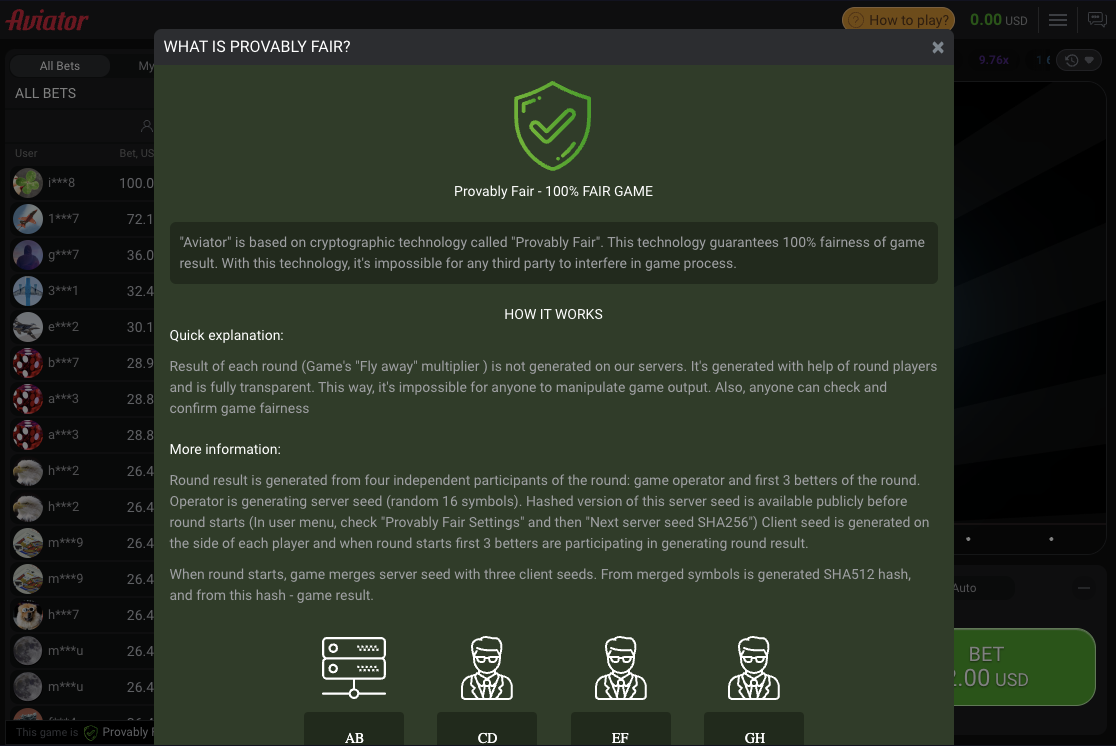Click the minus button in bet panel
This screenshot has height=746, width=1116.
(1085, 589)
